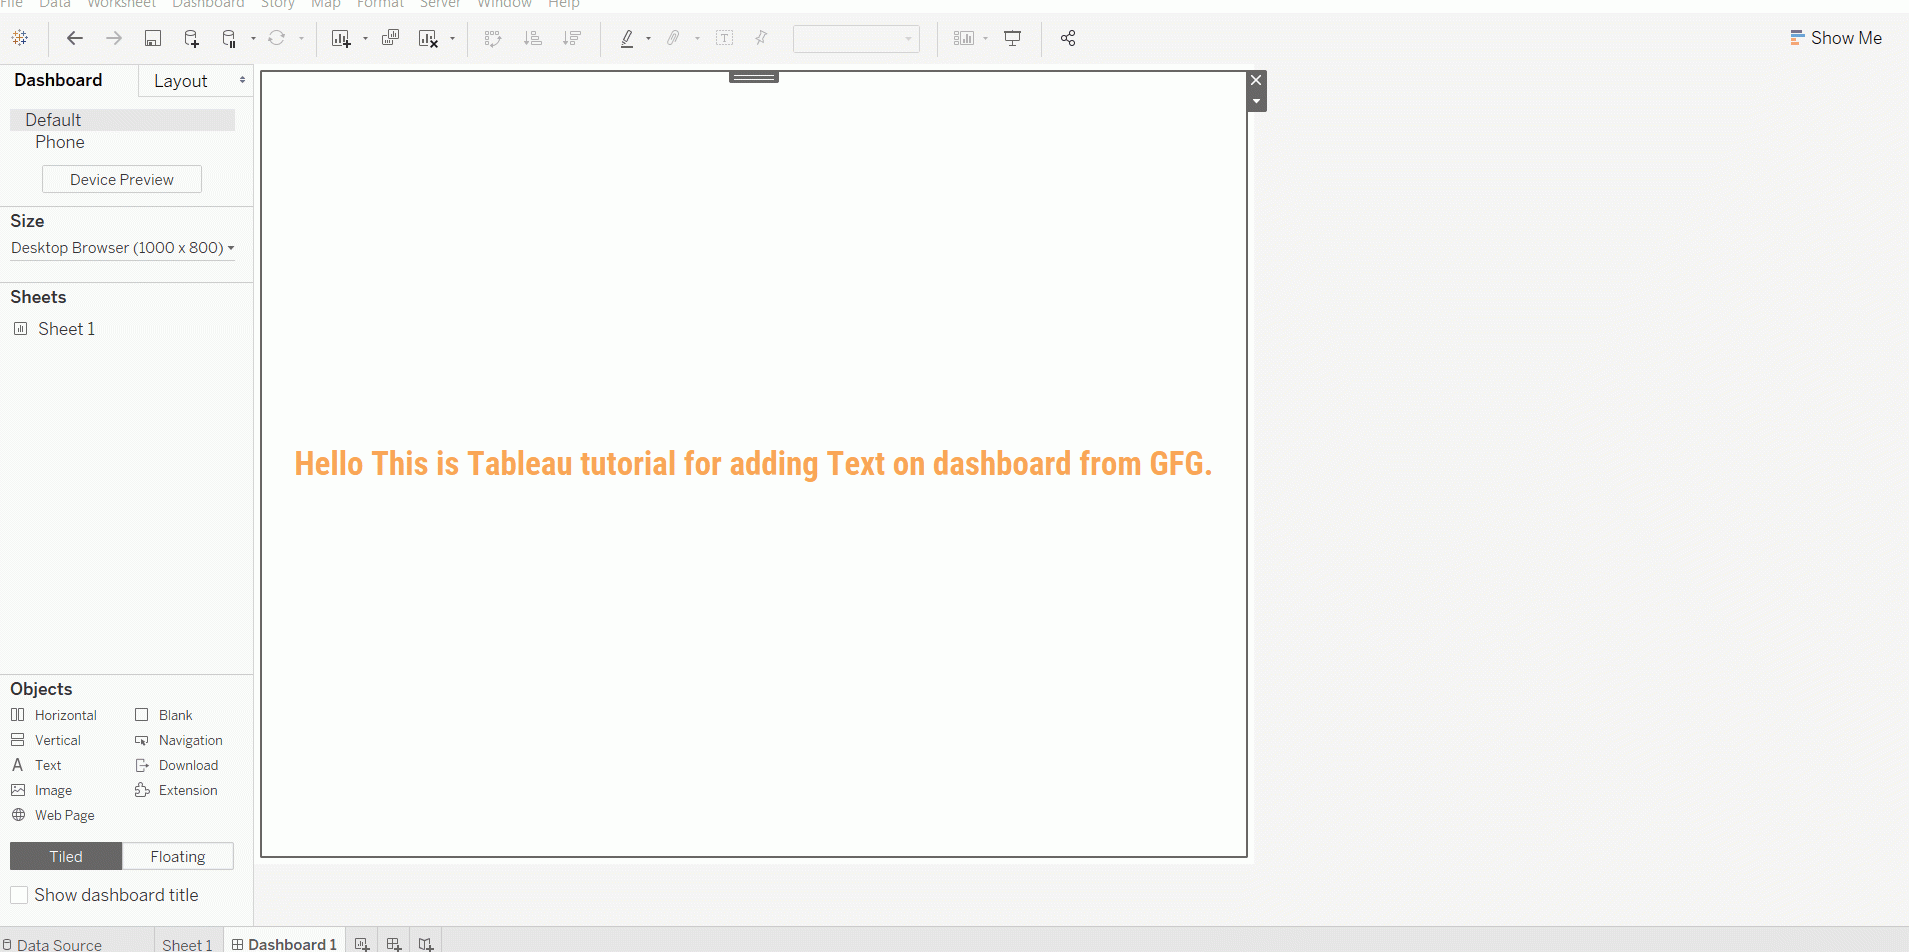Select the Phone layout in the Dashboard pane
The image size is (1909, 952).
pyautogui.click(x=60, y=142)
